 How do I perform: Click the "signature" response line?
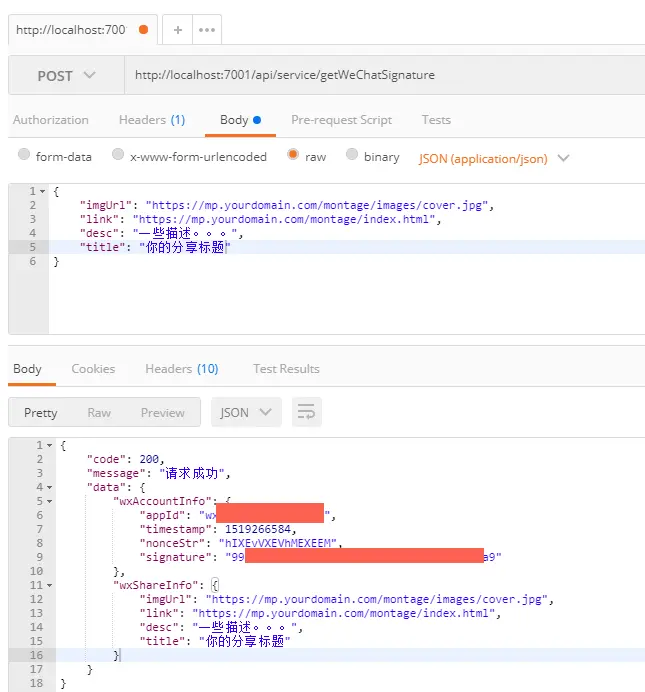[x=321, y=557]
